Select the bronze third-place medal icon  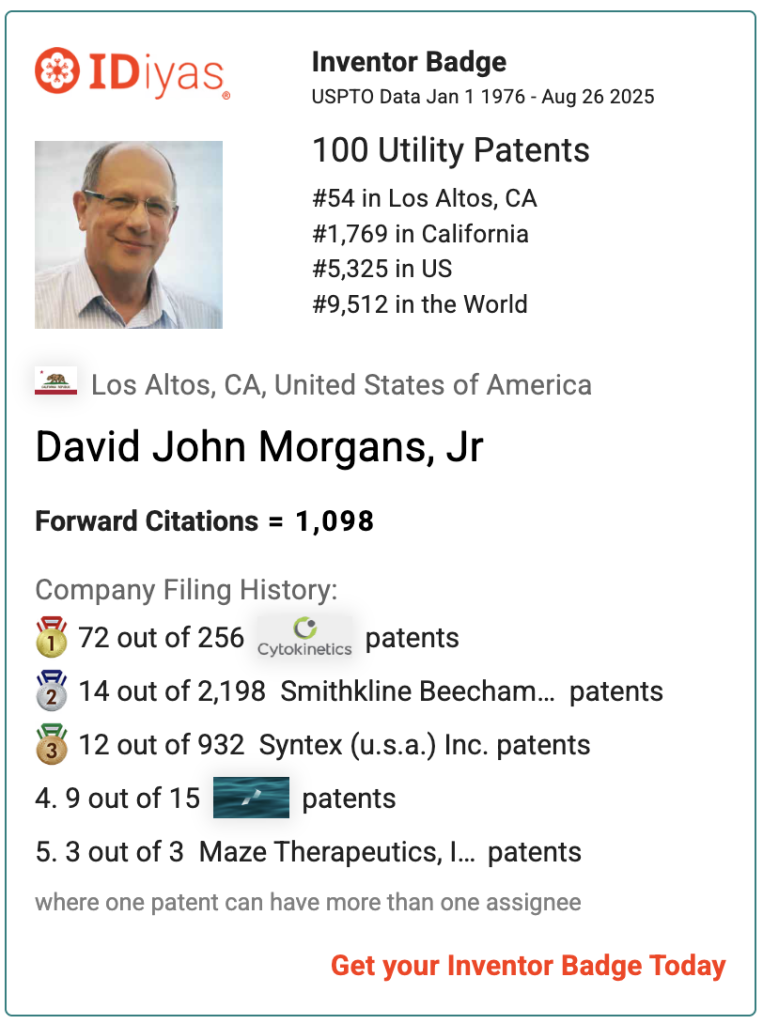pos(52,743)
